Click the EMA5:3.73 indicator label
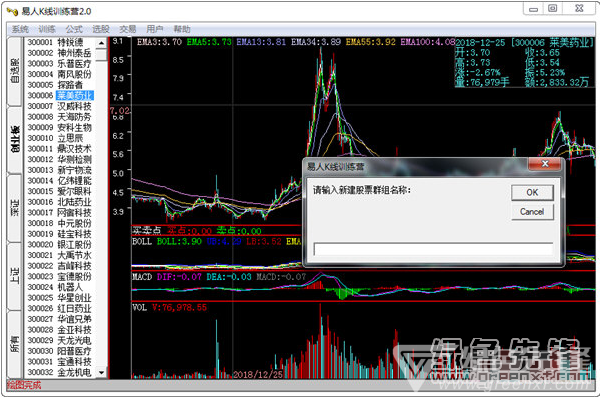This screenshot has width=600, height=398. pyautogui.click(x=209, y=42)
